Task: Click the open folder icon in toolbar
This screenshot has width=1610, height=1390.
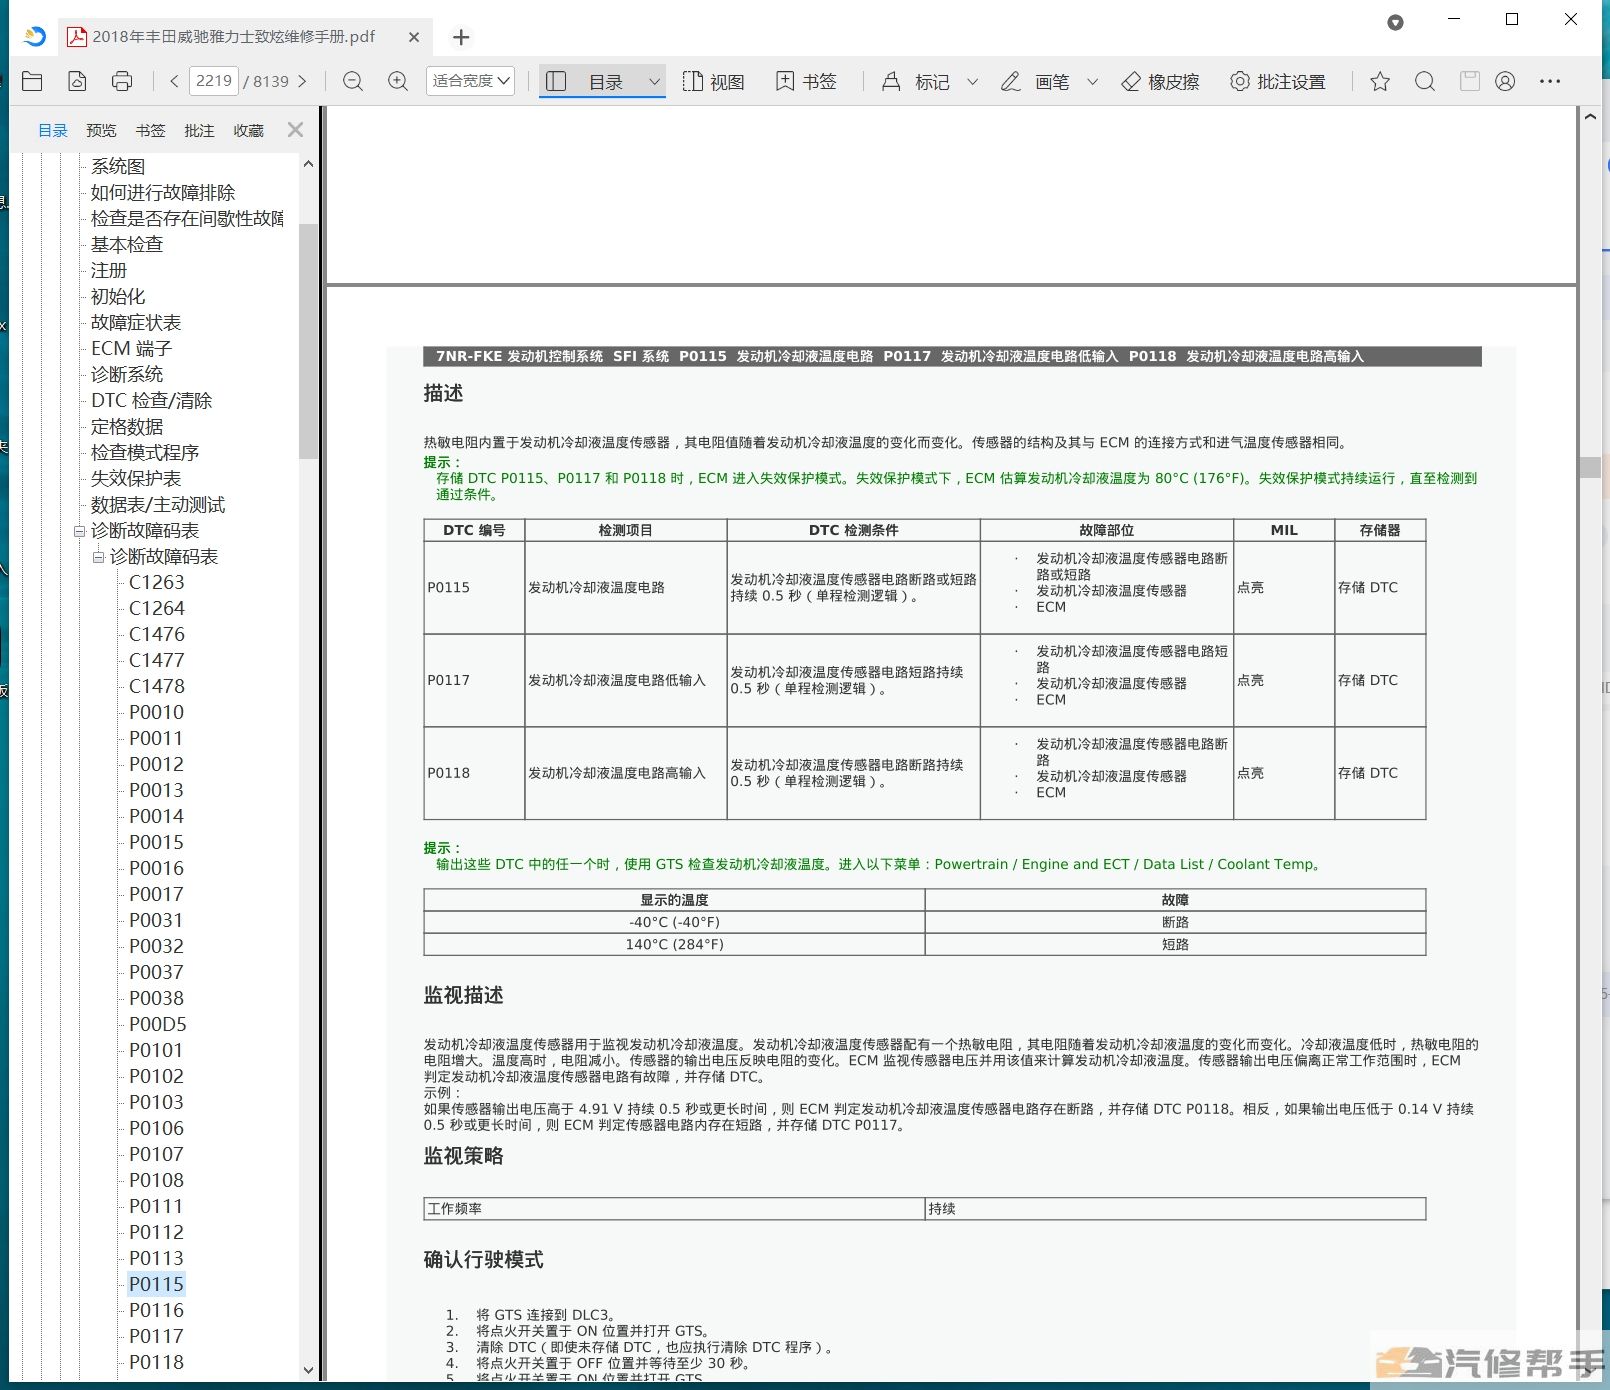Action: tap(32, 81)
